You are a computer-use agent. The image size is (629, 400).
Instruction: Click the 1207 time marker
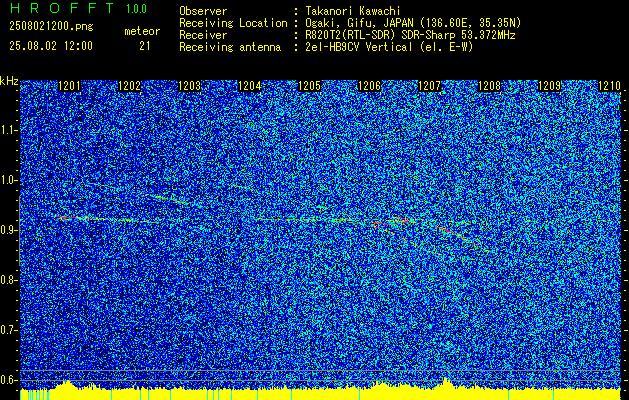[x=430, y=86]
